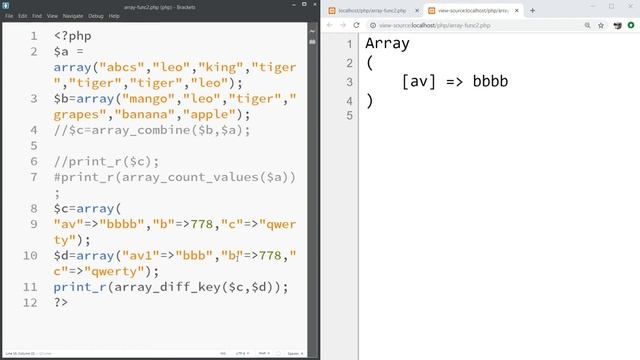Open the Edit menu in Brackets
This screenshot has width=640, height=360.
point(22,16)
